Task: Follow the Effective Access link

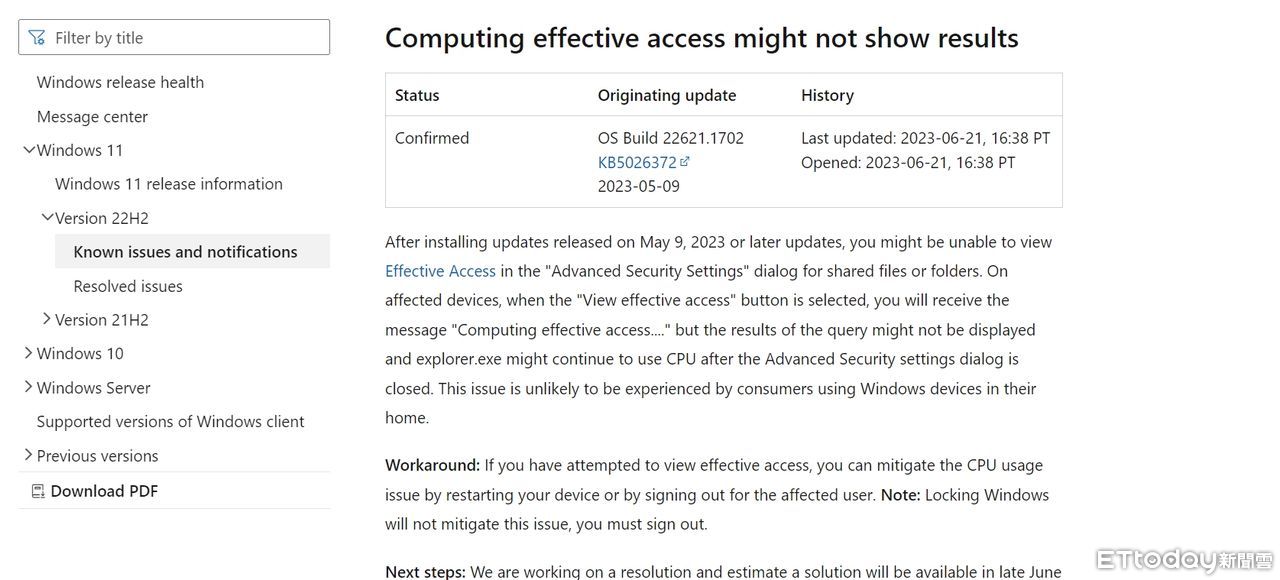Action: coord(440,271)
